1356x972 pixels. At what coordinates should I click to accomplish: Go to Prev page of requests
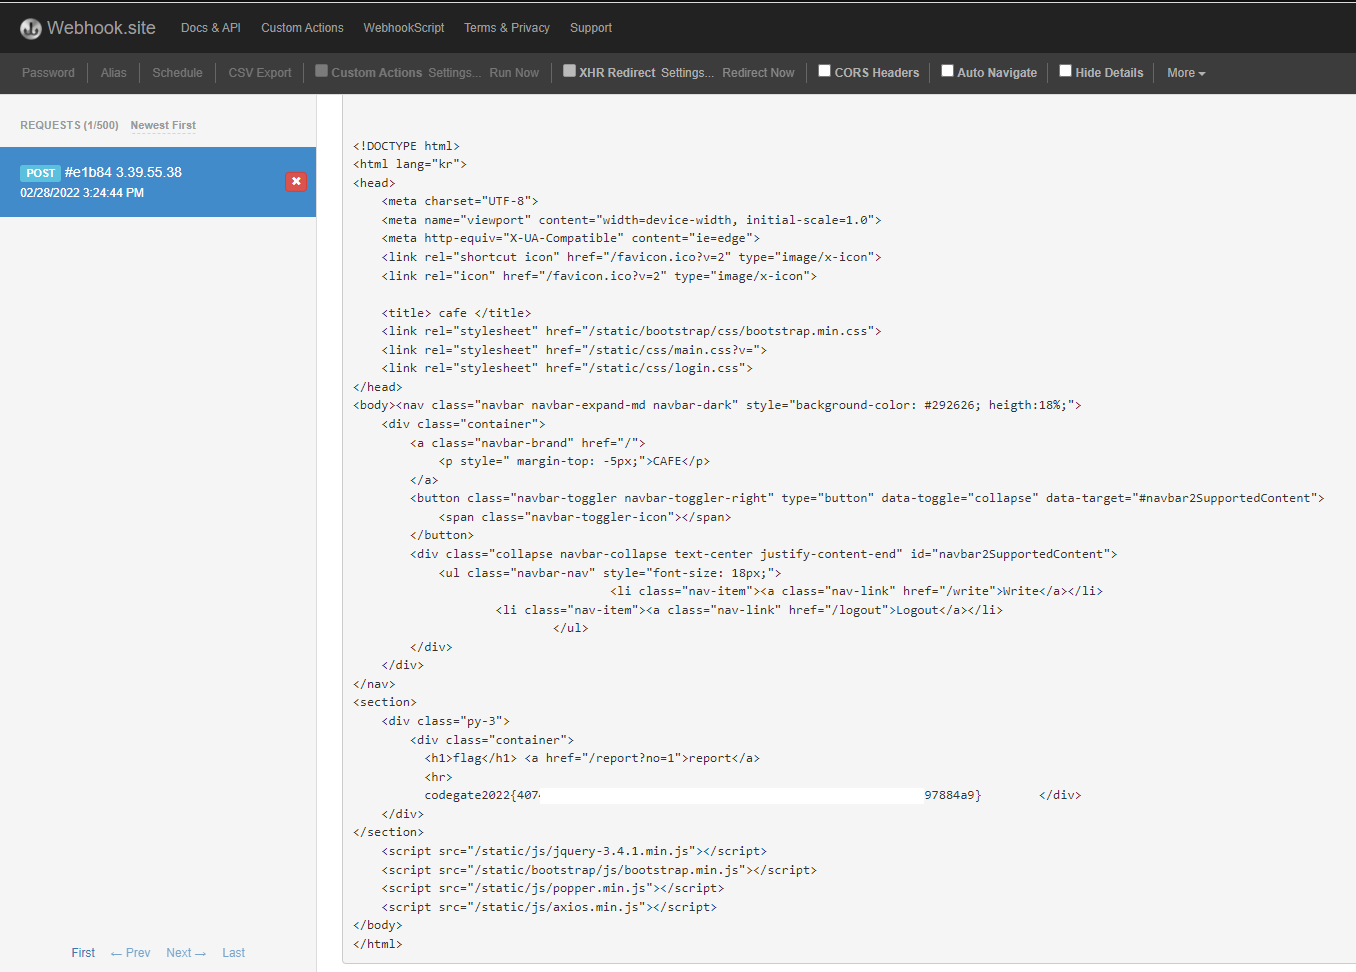click(x=130, y=953)
